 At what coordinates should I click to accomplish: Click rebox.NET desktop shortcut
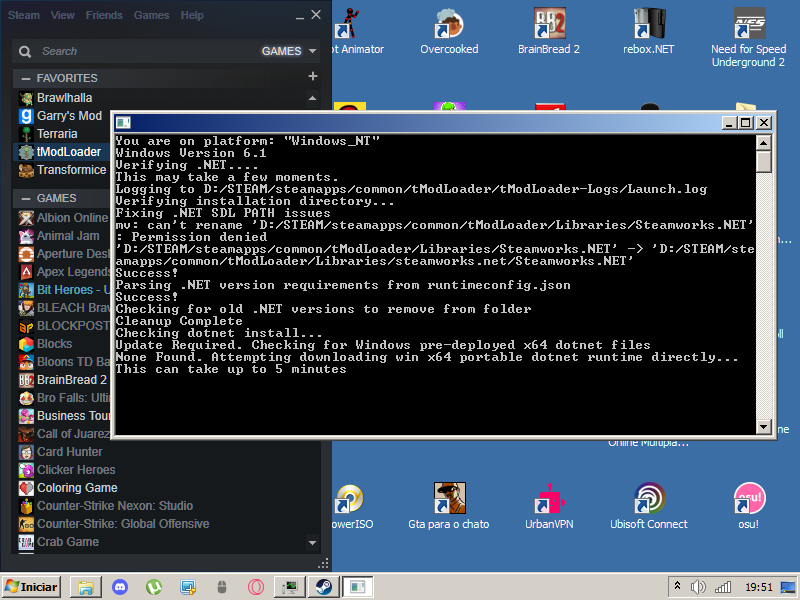pos(648,31)
